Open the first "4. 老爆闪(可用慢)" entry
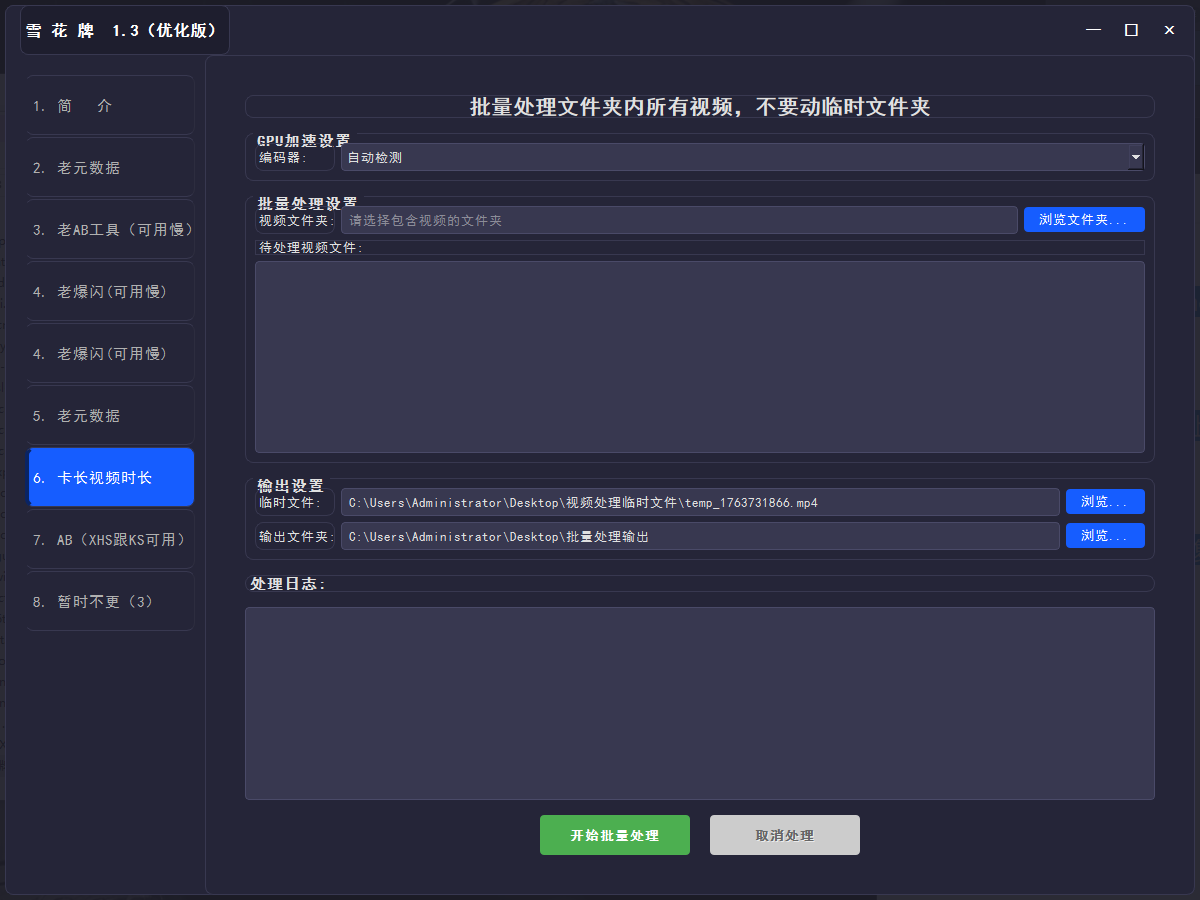Viewport: 1200px width, 900px height. [x=109, y=291]
